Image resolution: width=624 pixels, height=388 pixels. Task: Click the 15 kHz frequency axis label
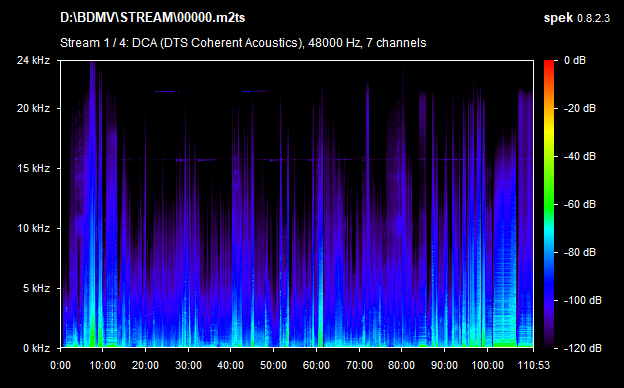33,168
